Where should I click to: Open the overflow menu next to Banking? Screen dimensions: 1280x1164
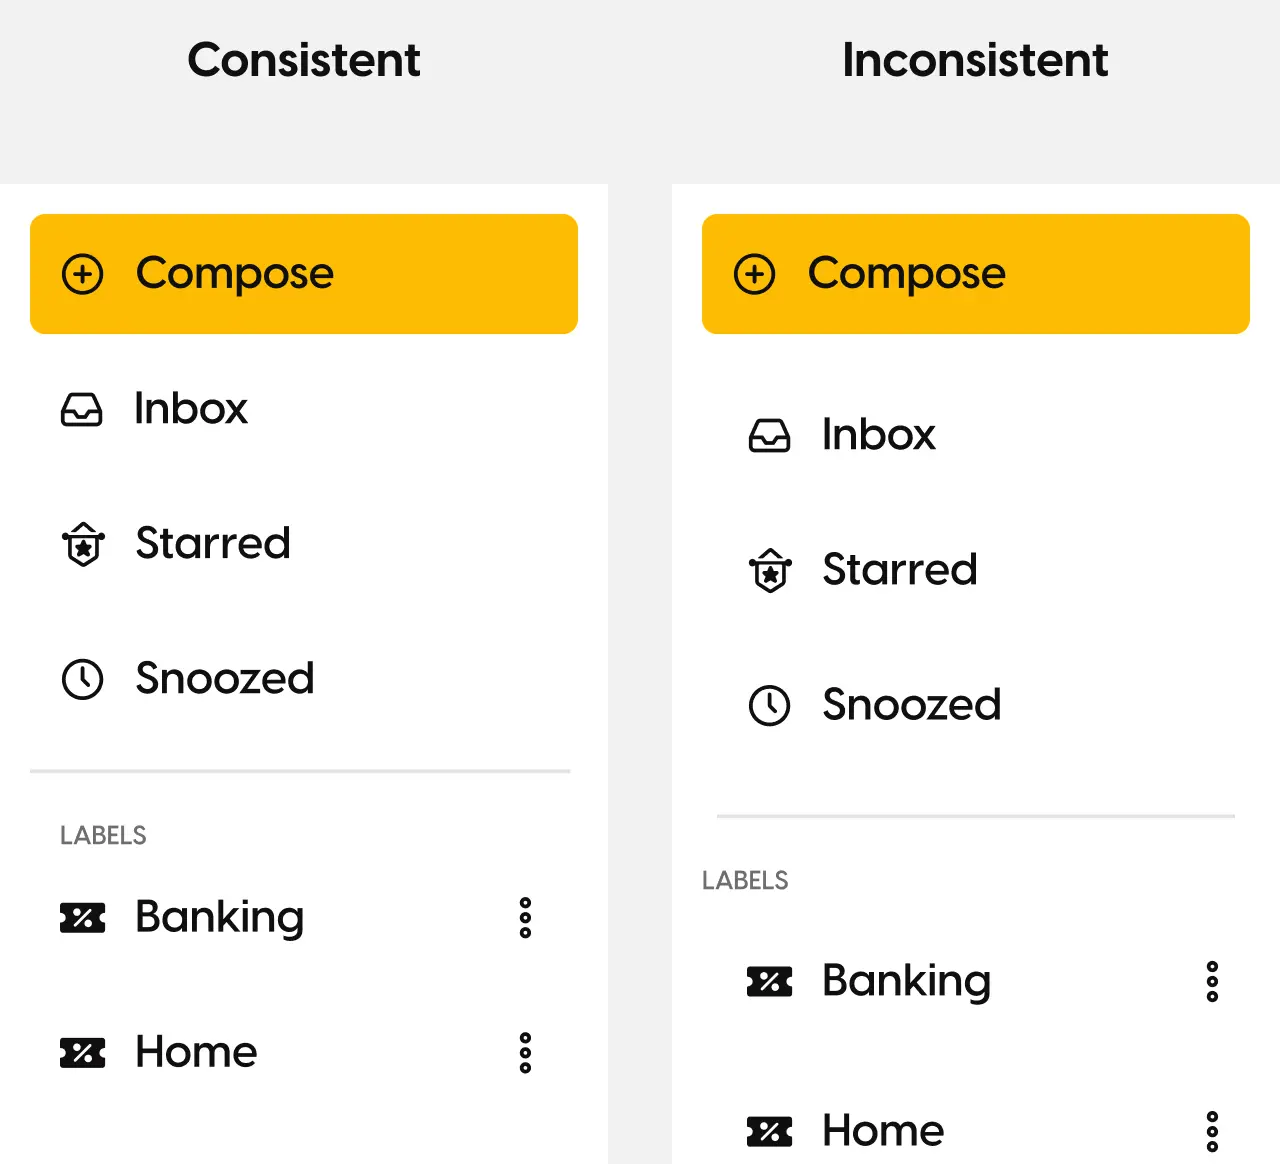tap(524, 917)
